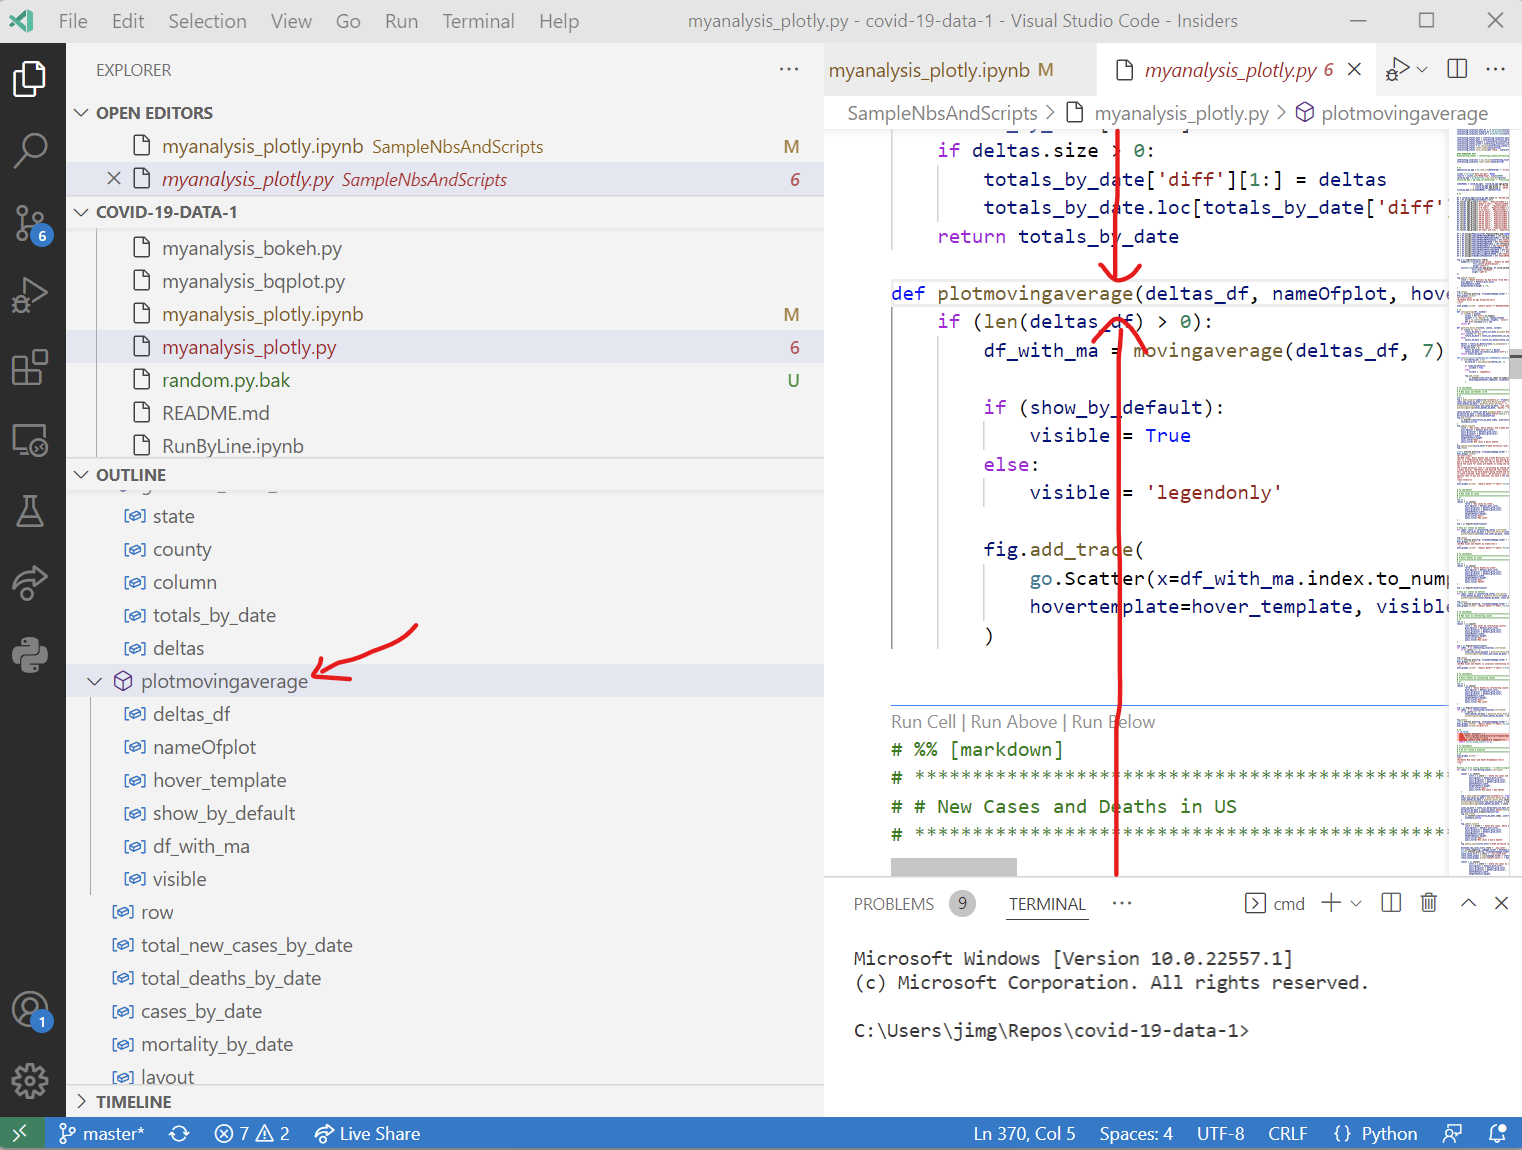Open the Live Share activity bar icon
Viewport: 1522px width, 1150px height.
30,583
